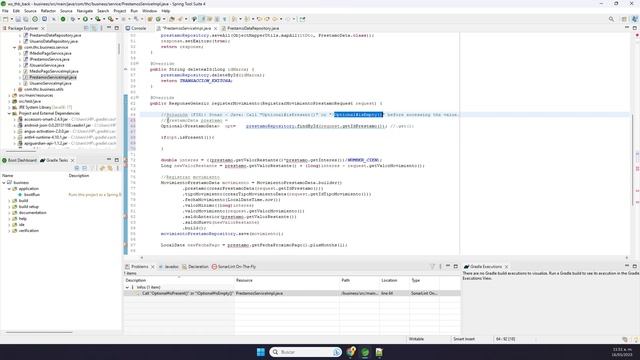Click the Location column header in Problems
640x360 pixels.
pyautogui.click(x=394, y=280)
